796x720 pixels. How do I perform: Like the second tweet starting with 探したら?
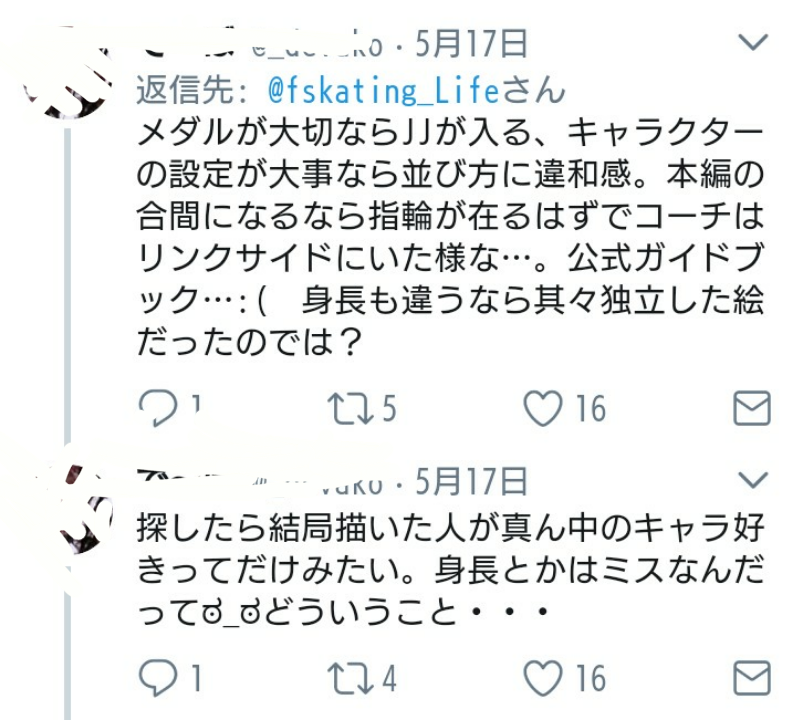[544, 679]
